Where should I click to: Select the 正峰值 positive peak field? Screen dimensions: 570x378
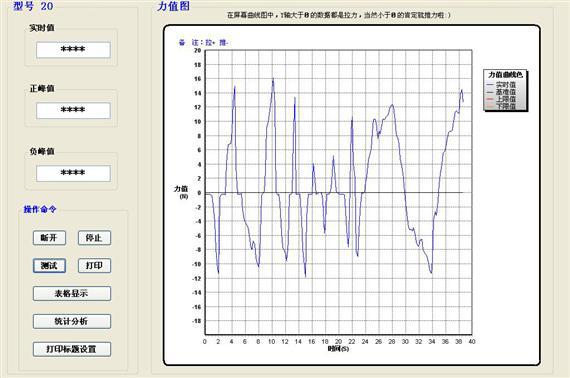click(73, 110)
